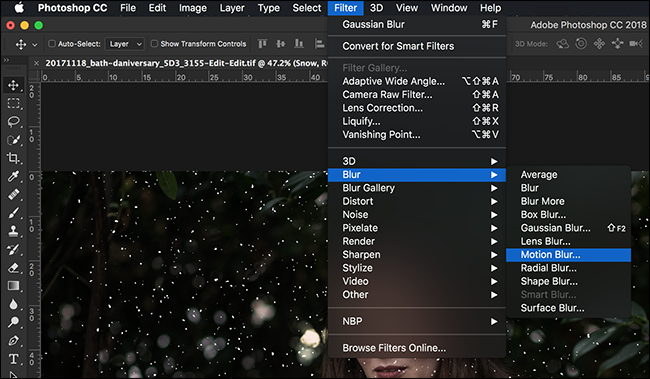Choose Gaussian Blur in Blur submenu
Image resolution: width=650 pixels, height=379 pixels.
(x=568, y=228)
